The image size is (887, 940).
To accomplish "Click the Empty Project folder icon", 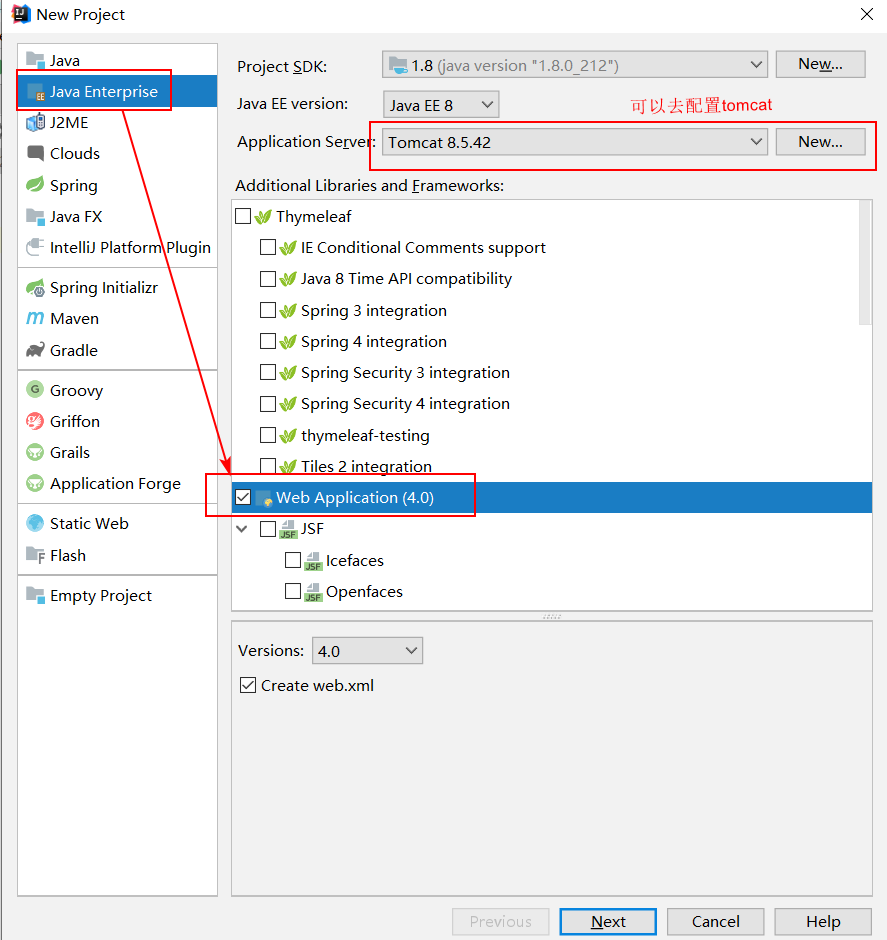I will (35, 595).
